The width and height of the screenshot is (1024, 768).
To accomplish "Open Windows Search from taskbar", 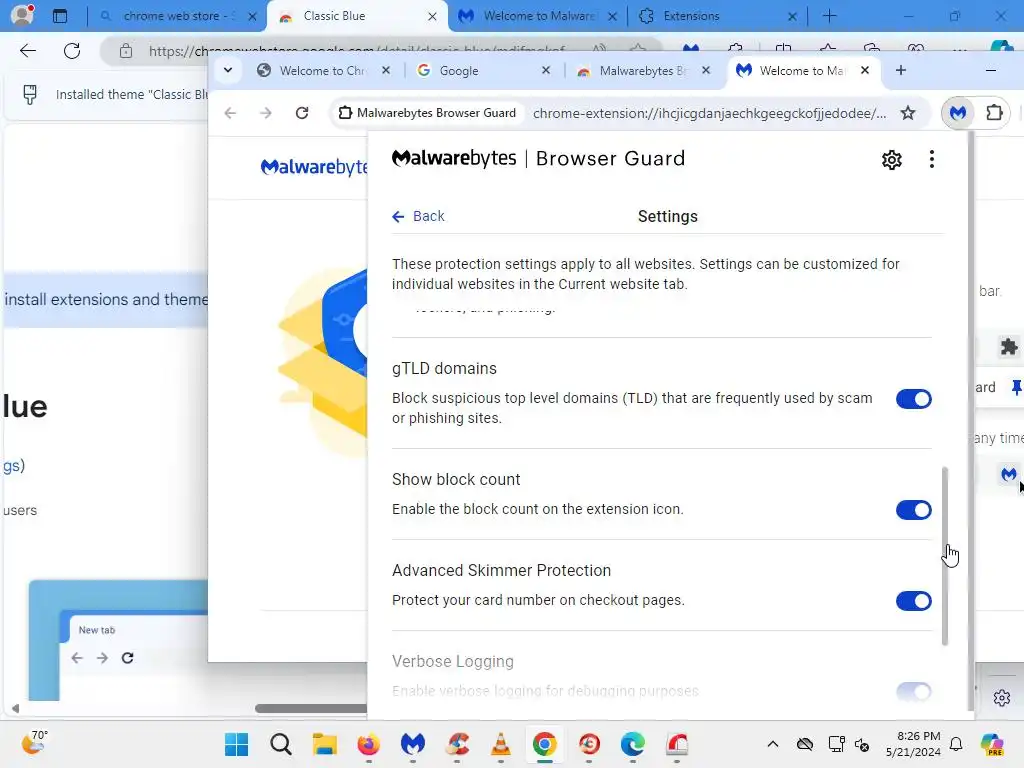I will 281,744.
